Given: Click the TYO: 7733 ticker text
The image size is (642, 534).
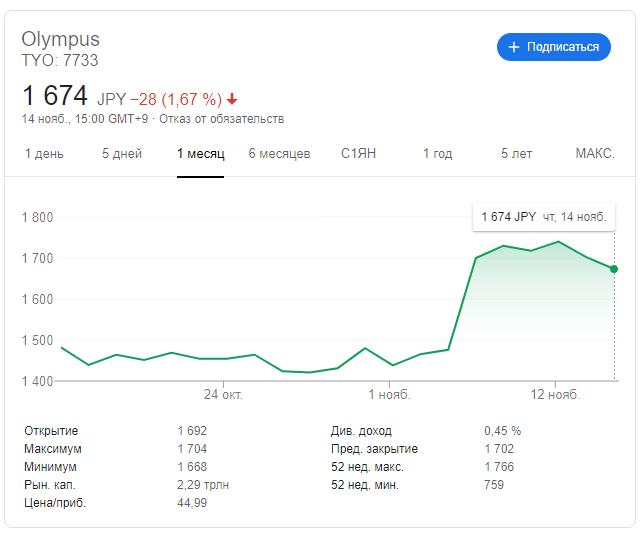Looking at the screenshot, I should (x=60, y=60).
